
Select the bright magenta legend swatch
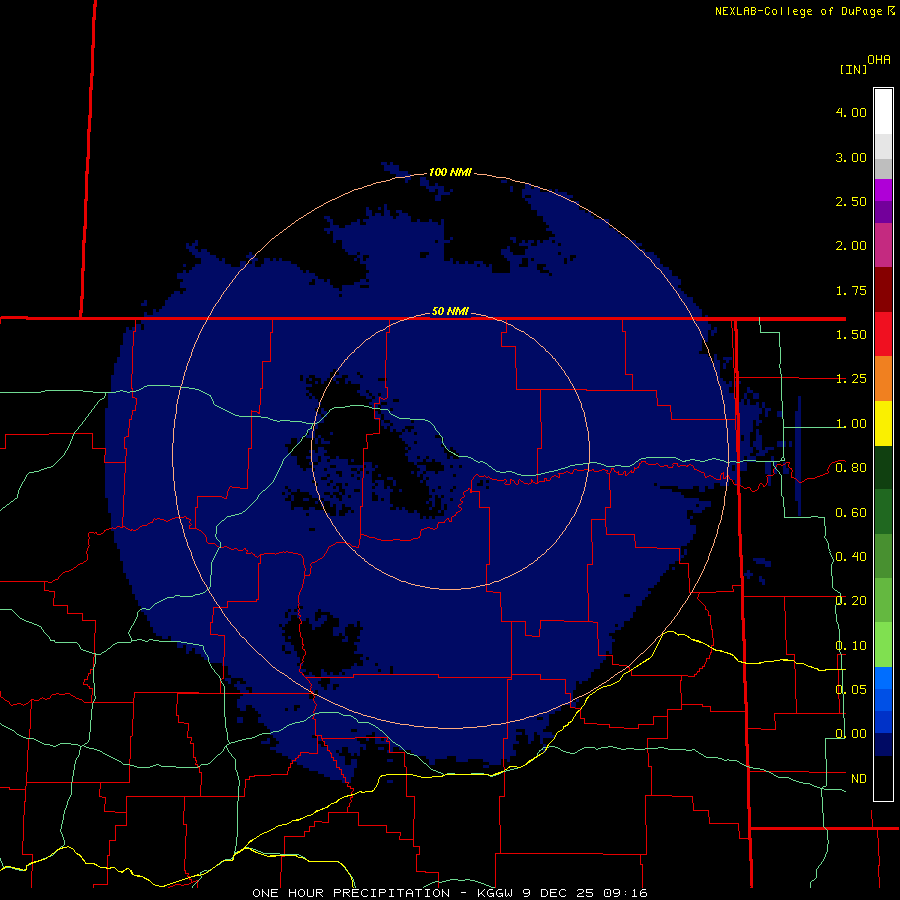pyautogui.click(x=883, y=190)
